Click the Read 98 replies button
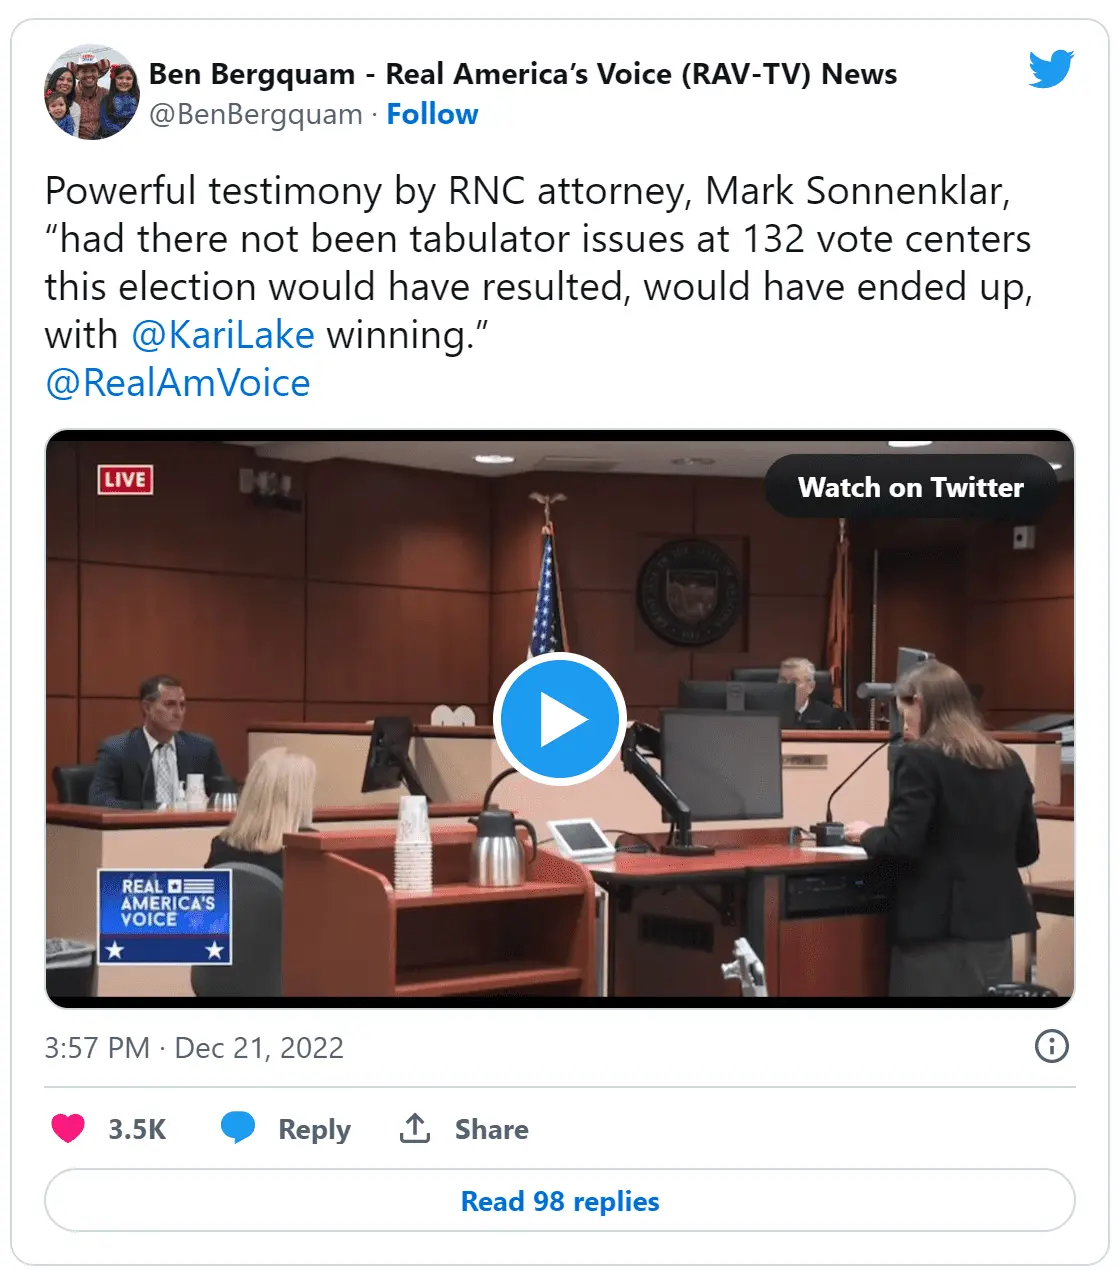 click(560, 1201)
